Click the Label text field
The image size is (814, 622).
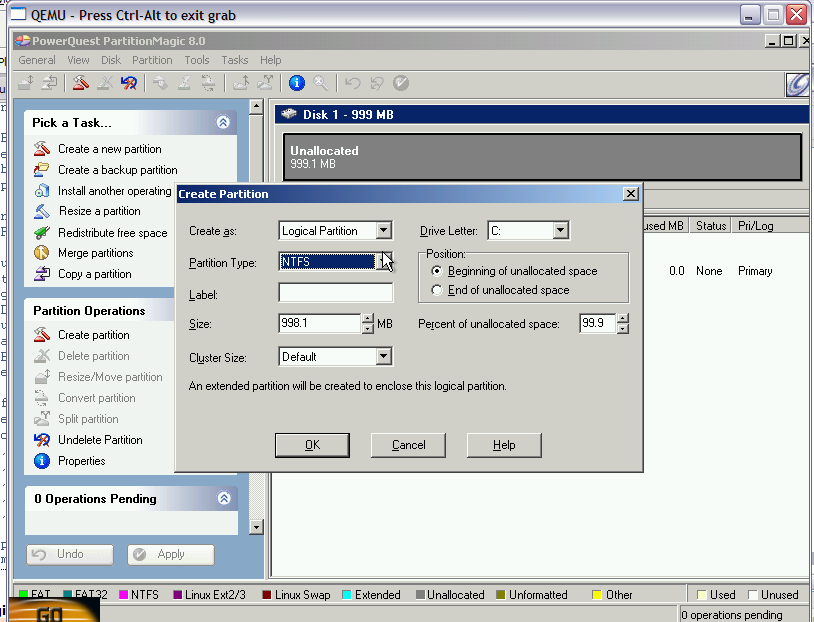click(335, 293)
